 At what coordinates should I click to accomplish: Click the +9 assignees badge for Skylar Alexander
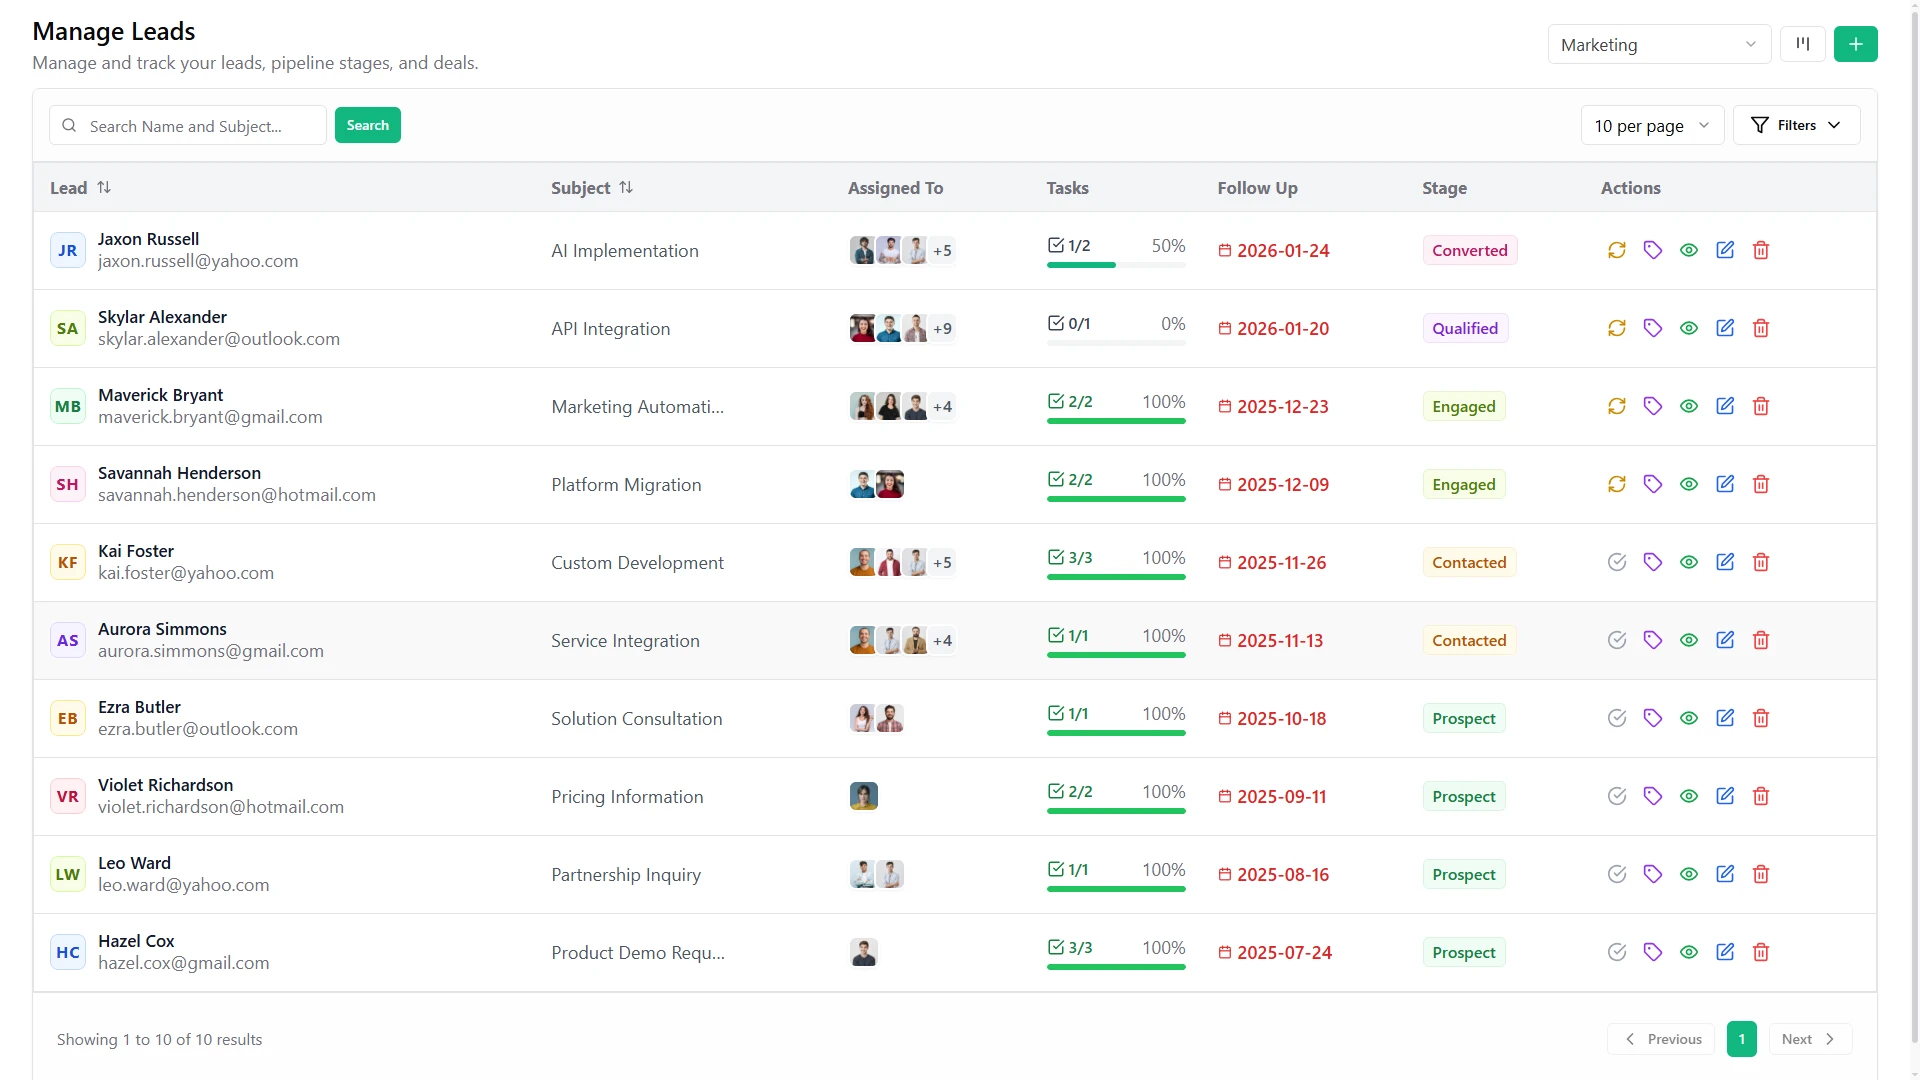[x=942, y=328]
